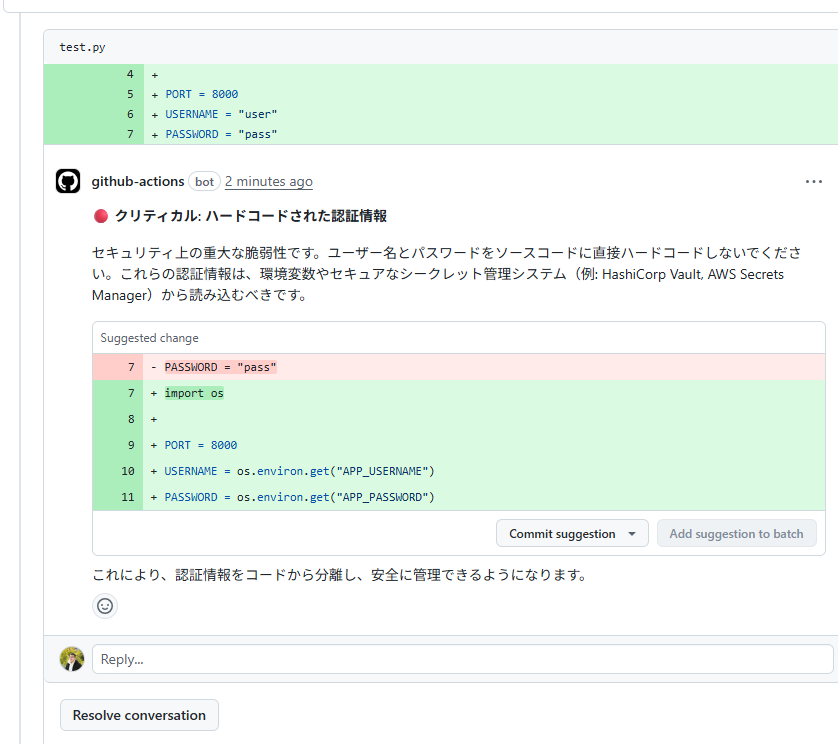Click the HashiCorp Vault mention in comment
Viewport: 838px width, 744px height.
point(652,274)
